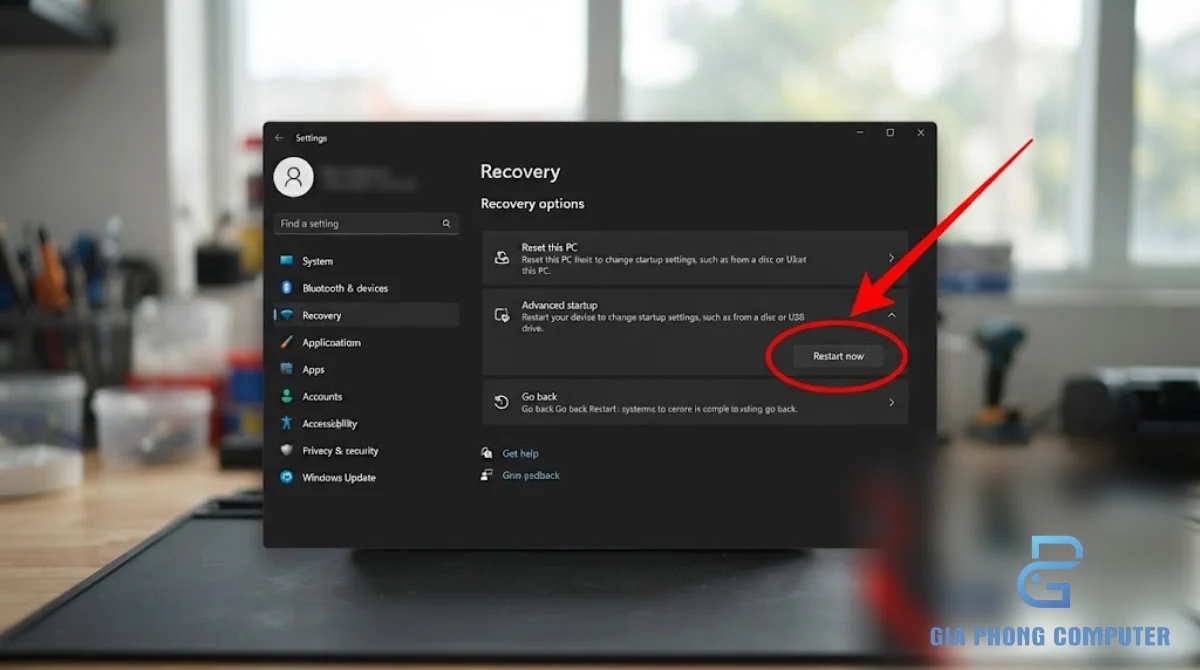Open the Applicaatiom sidebar entry

(x=332, y=342)
